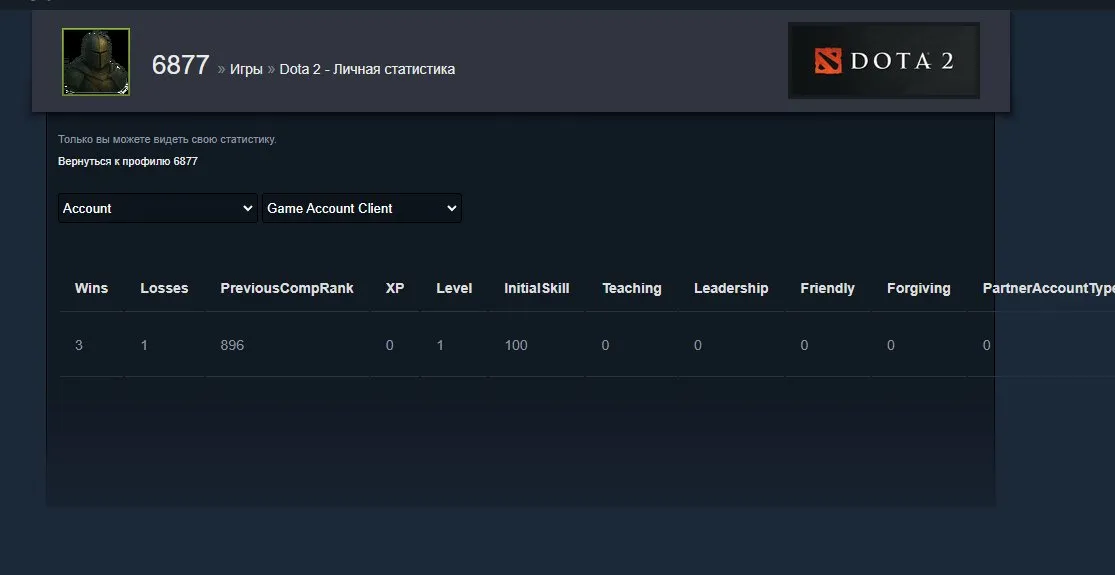Click the Losses column header
Viewport: 1115px width, 575px height.
coord(164,289)
